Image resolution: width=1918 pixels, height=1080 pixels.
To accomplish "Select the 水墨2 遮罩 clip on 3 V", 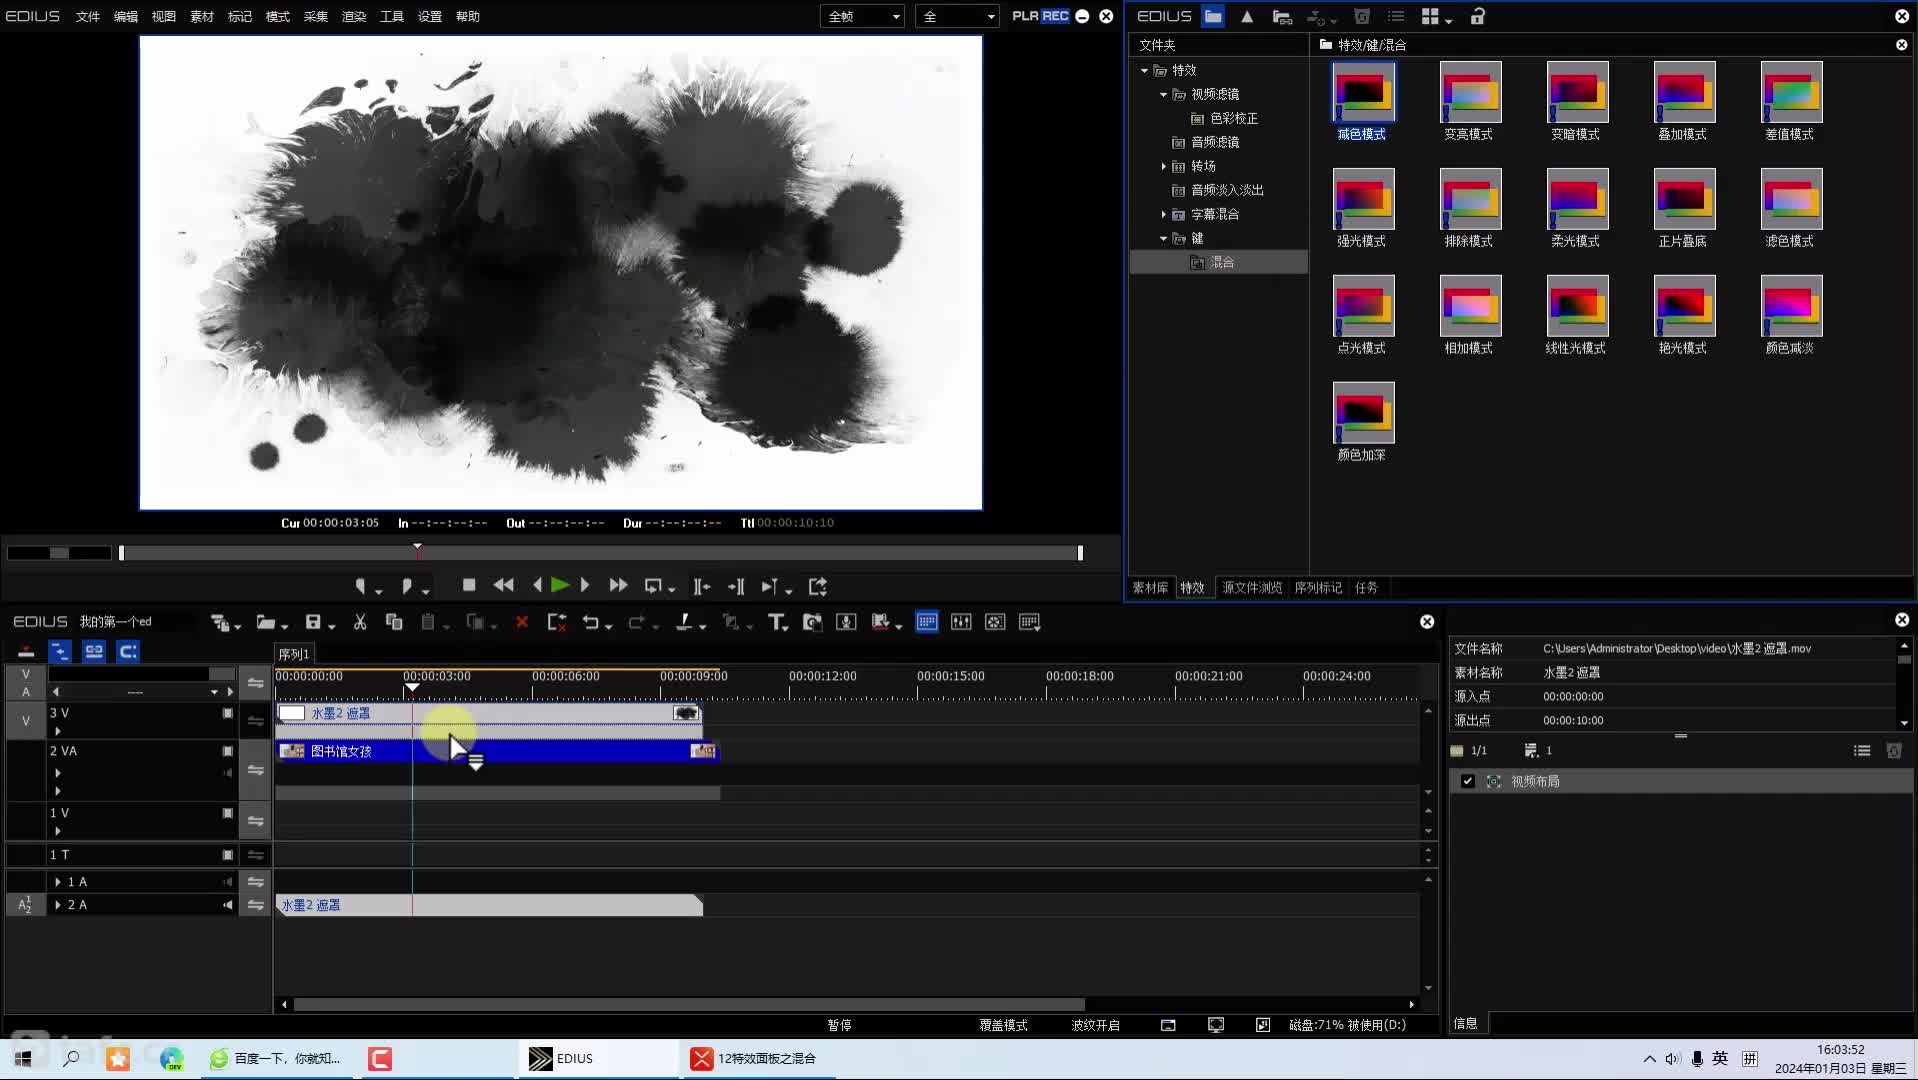I will coord(488,713).
